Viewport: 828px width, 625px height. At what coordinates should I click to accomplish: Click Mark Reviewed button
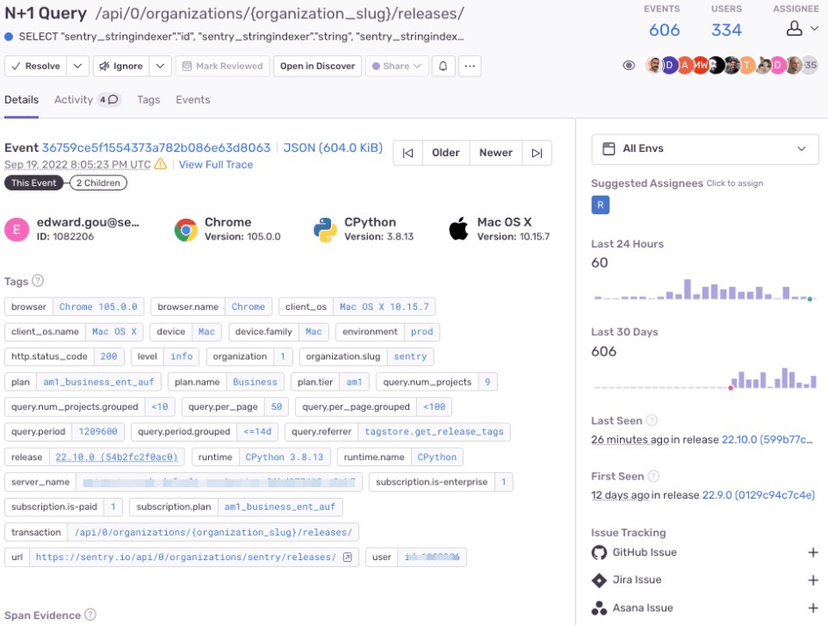pos(222,66)
